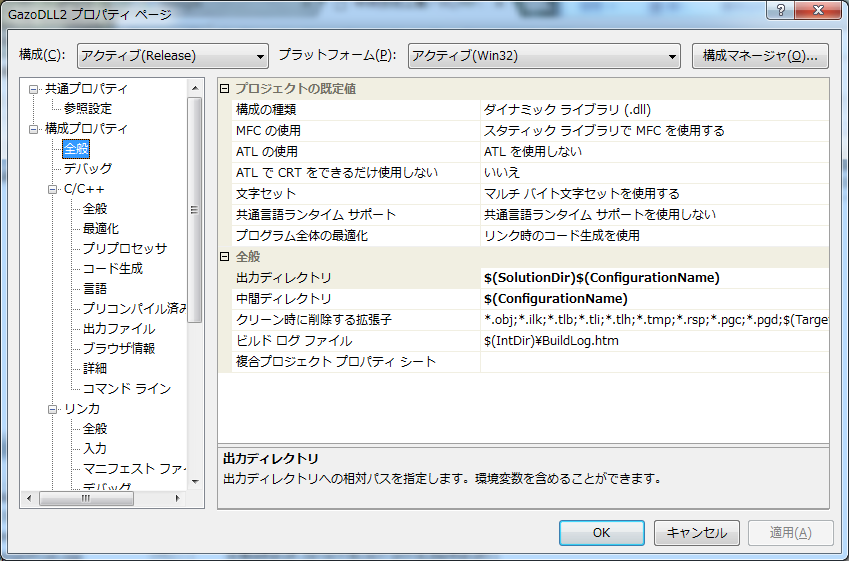This screenshot has width=849, height=561.
Task: Collapse the プロジェクトの既定値 section
Action: pyautogui.click(x=225, y=89)
